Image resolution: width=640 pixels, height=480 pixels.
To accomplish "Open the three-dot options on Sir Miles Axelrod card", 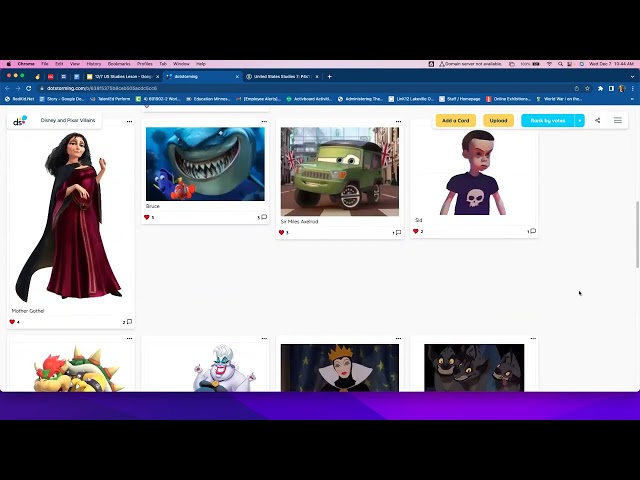I will (398, 122).
